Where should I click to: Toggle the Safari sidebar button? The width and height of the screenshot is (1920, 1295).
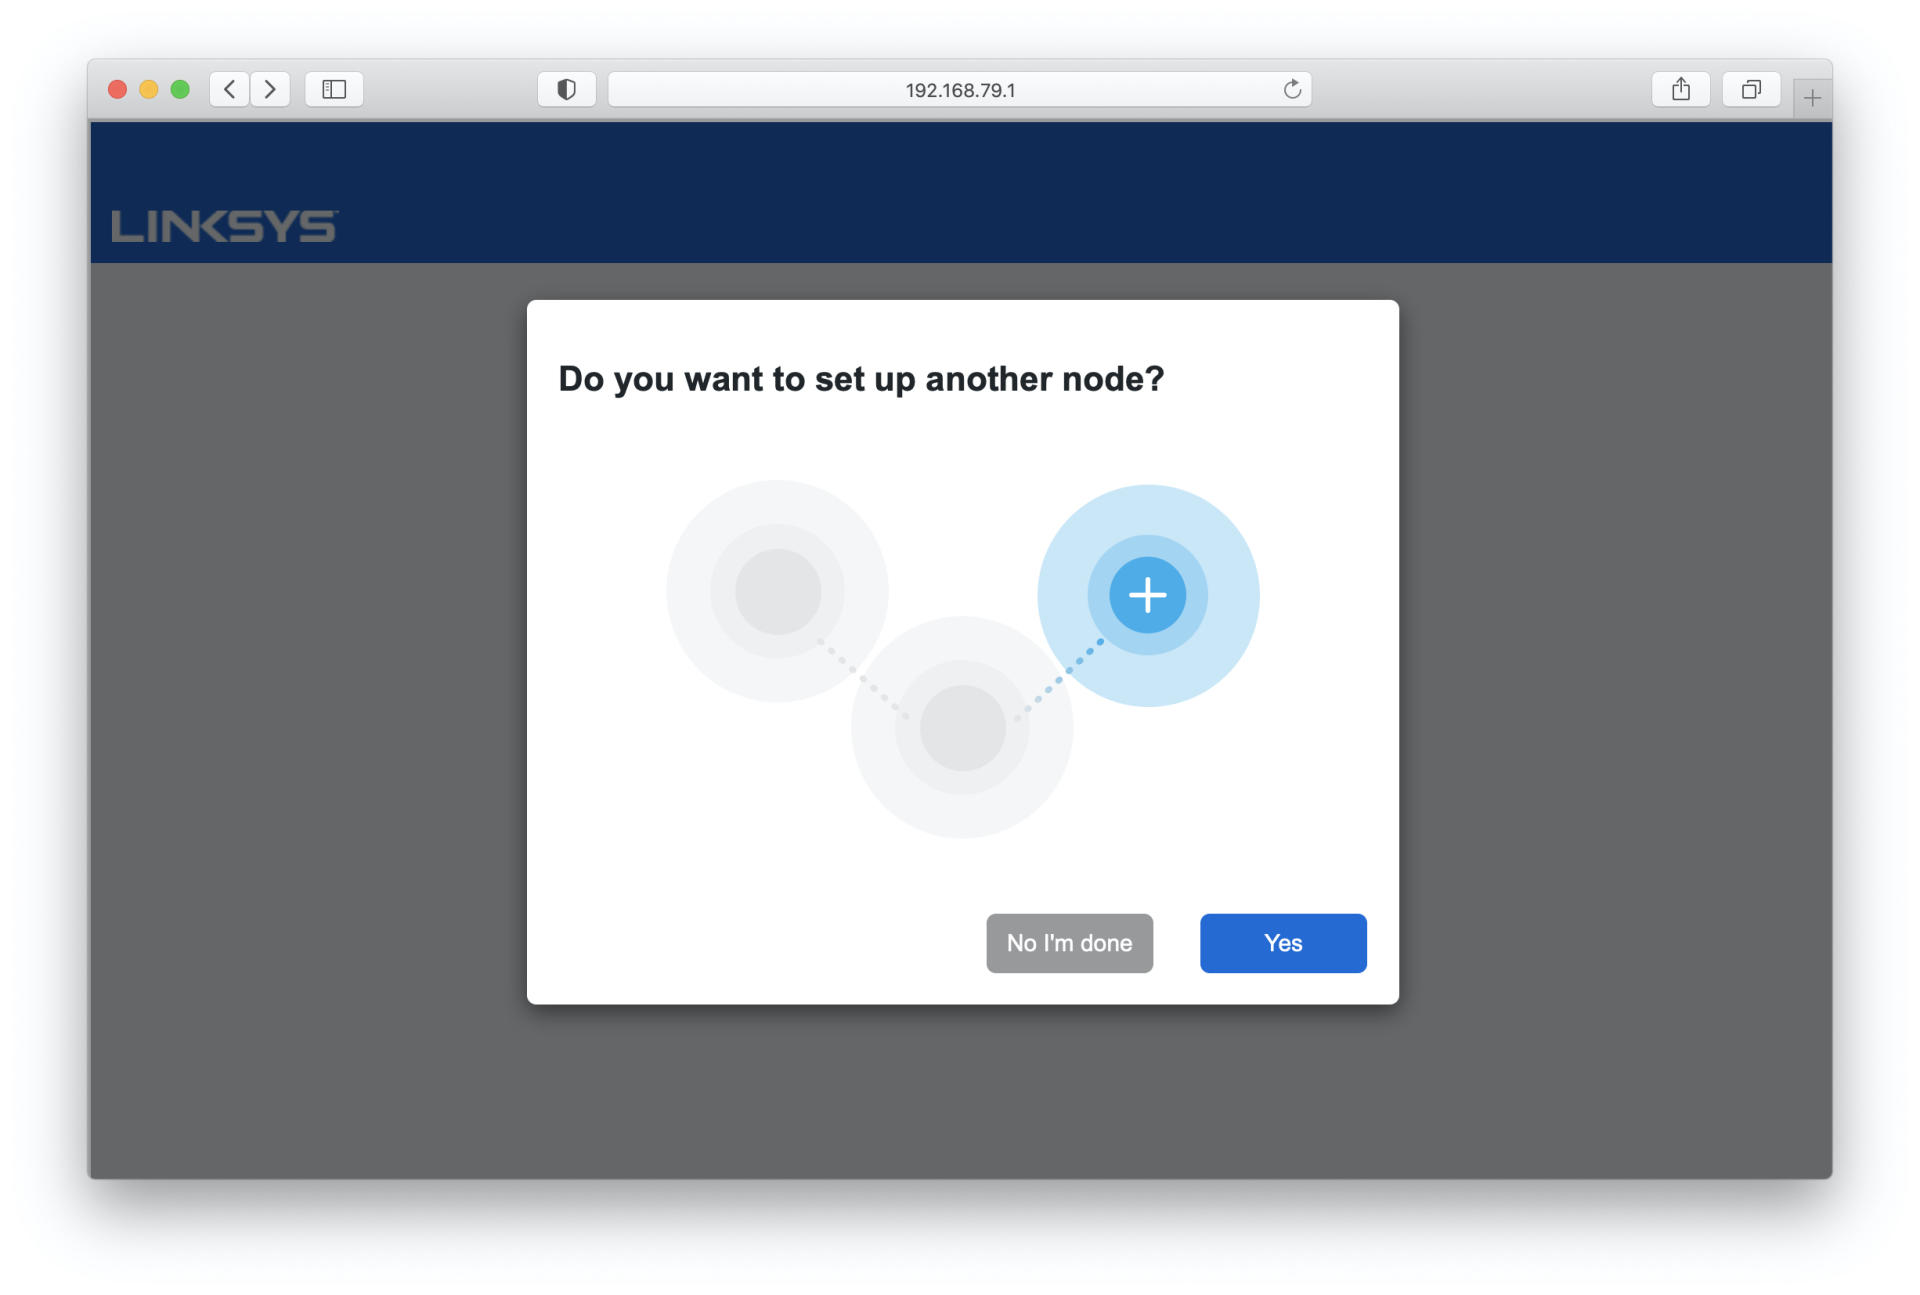[334, 90]
